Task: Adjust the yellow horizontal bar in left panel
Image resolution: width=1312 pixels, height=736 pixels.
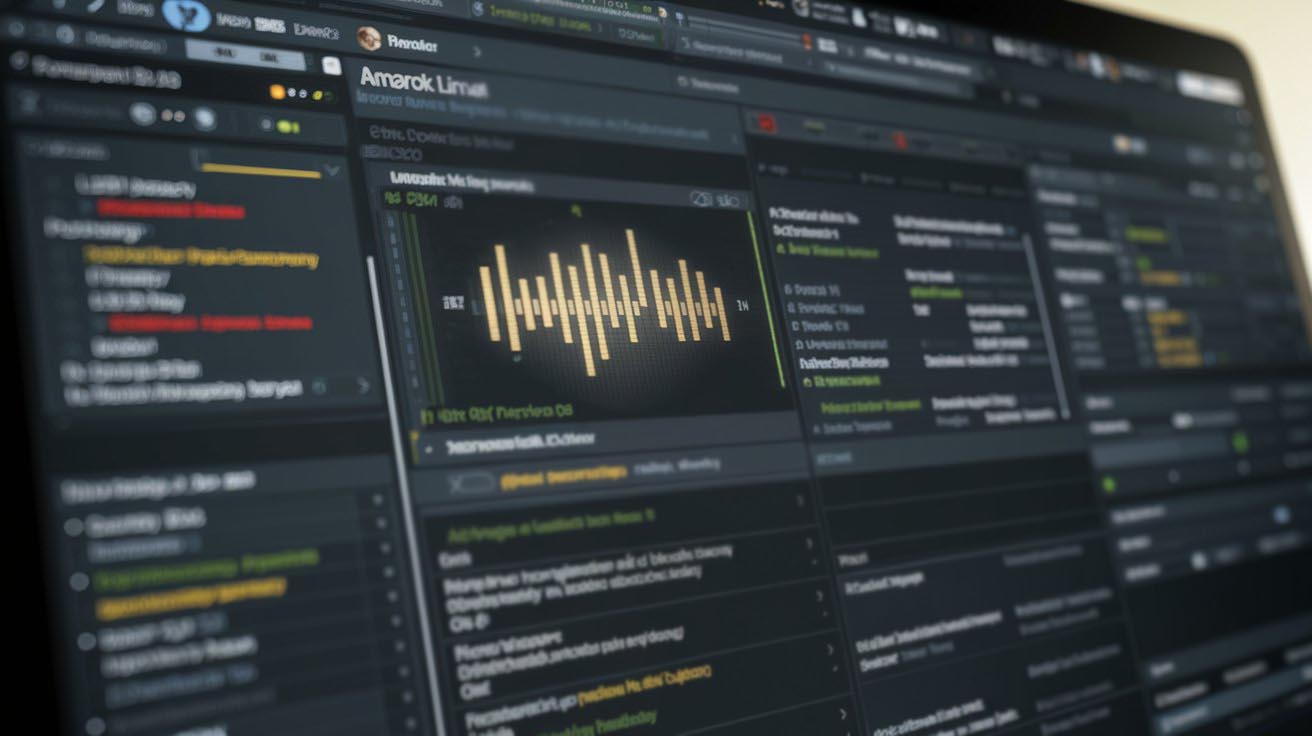Action: click(261, 169)
